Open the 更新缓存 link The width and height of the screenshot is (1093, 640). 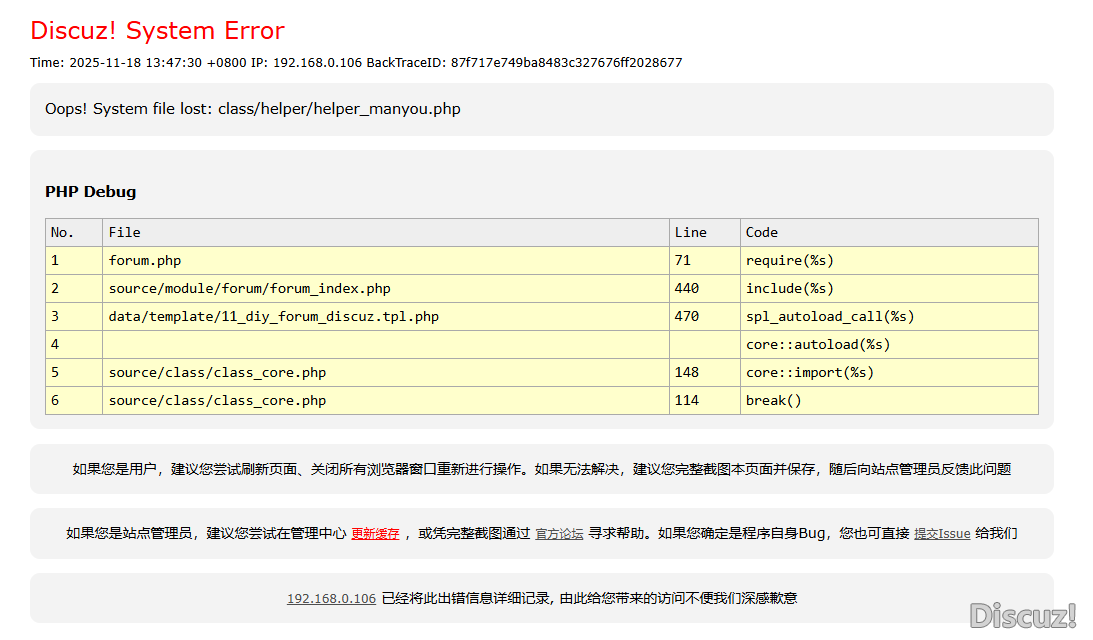click(375, 534)
